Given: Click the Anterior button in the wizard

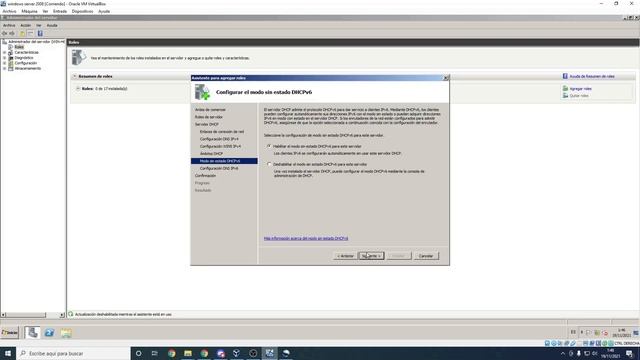Looking at the screenshot, I should click(345, 256).
